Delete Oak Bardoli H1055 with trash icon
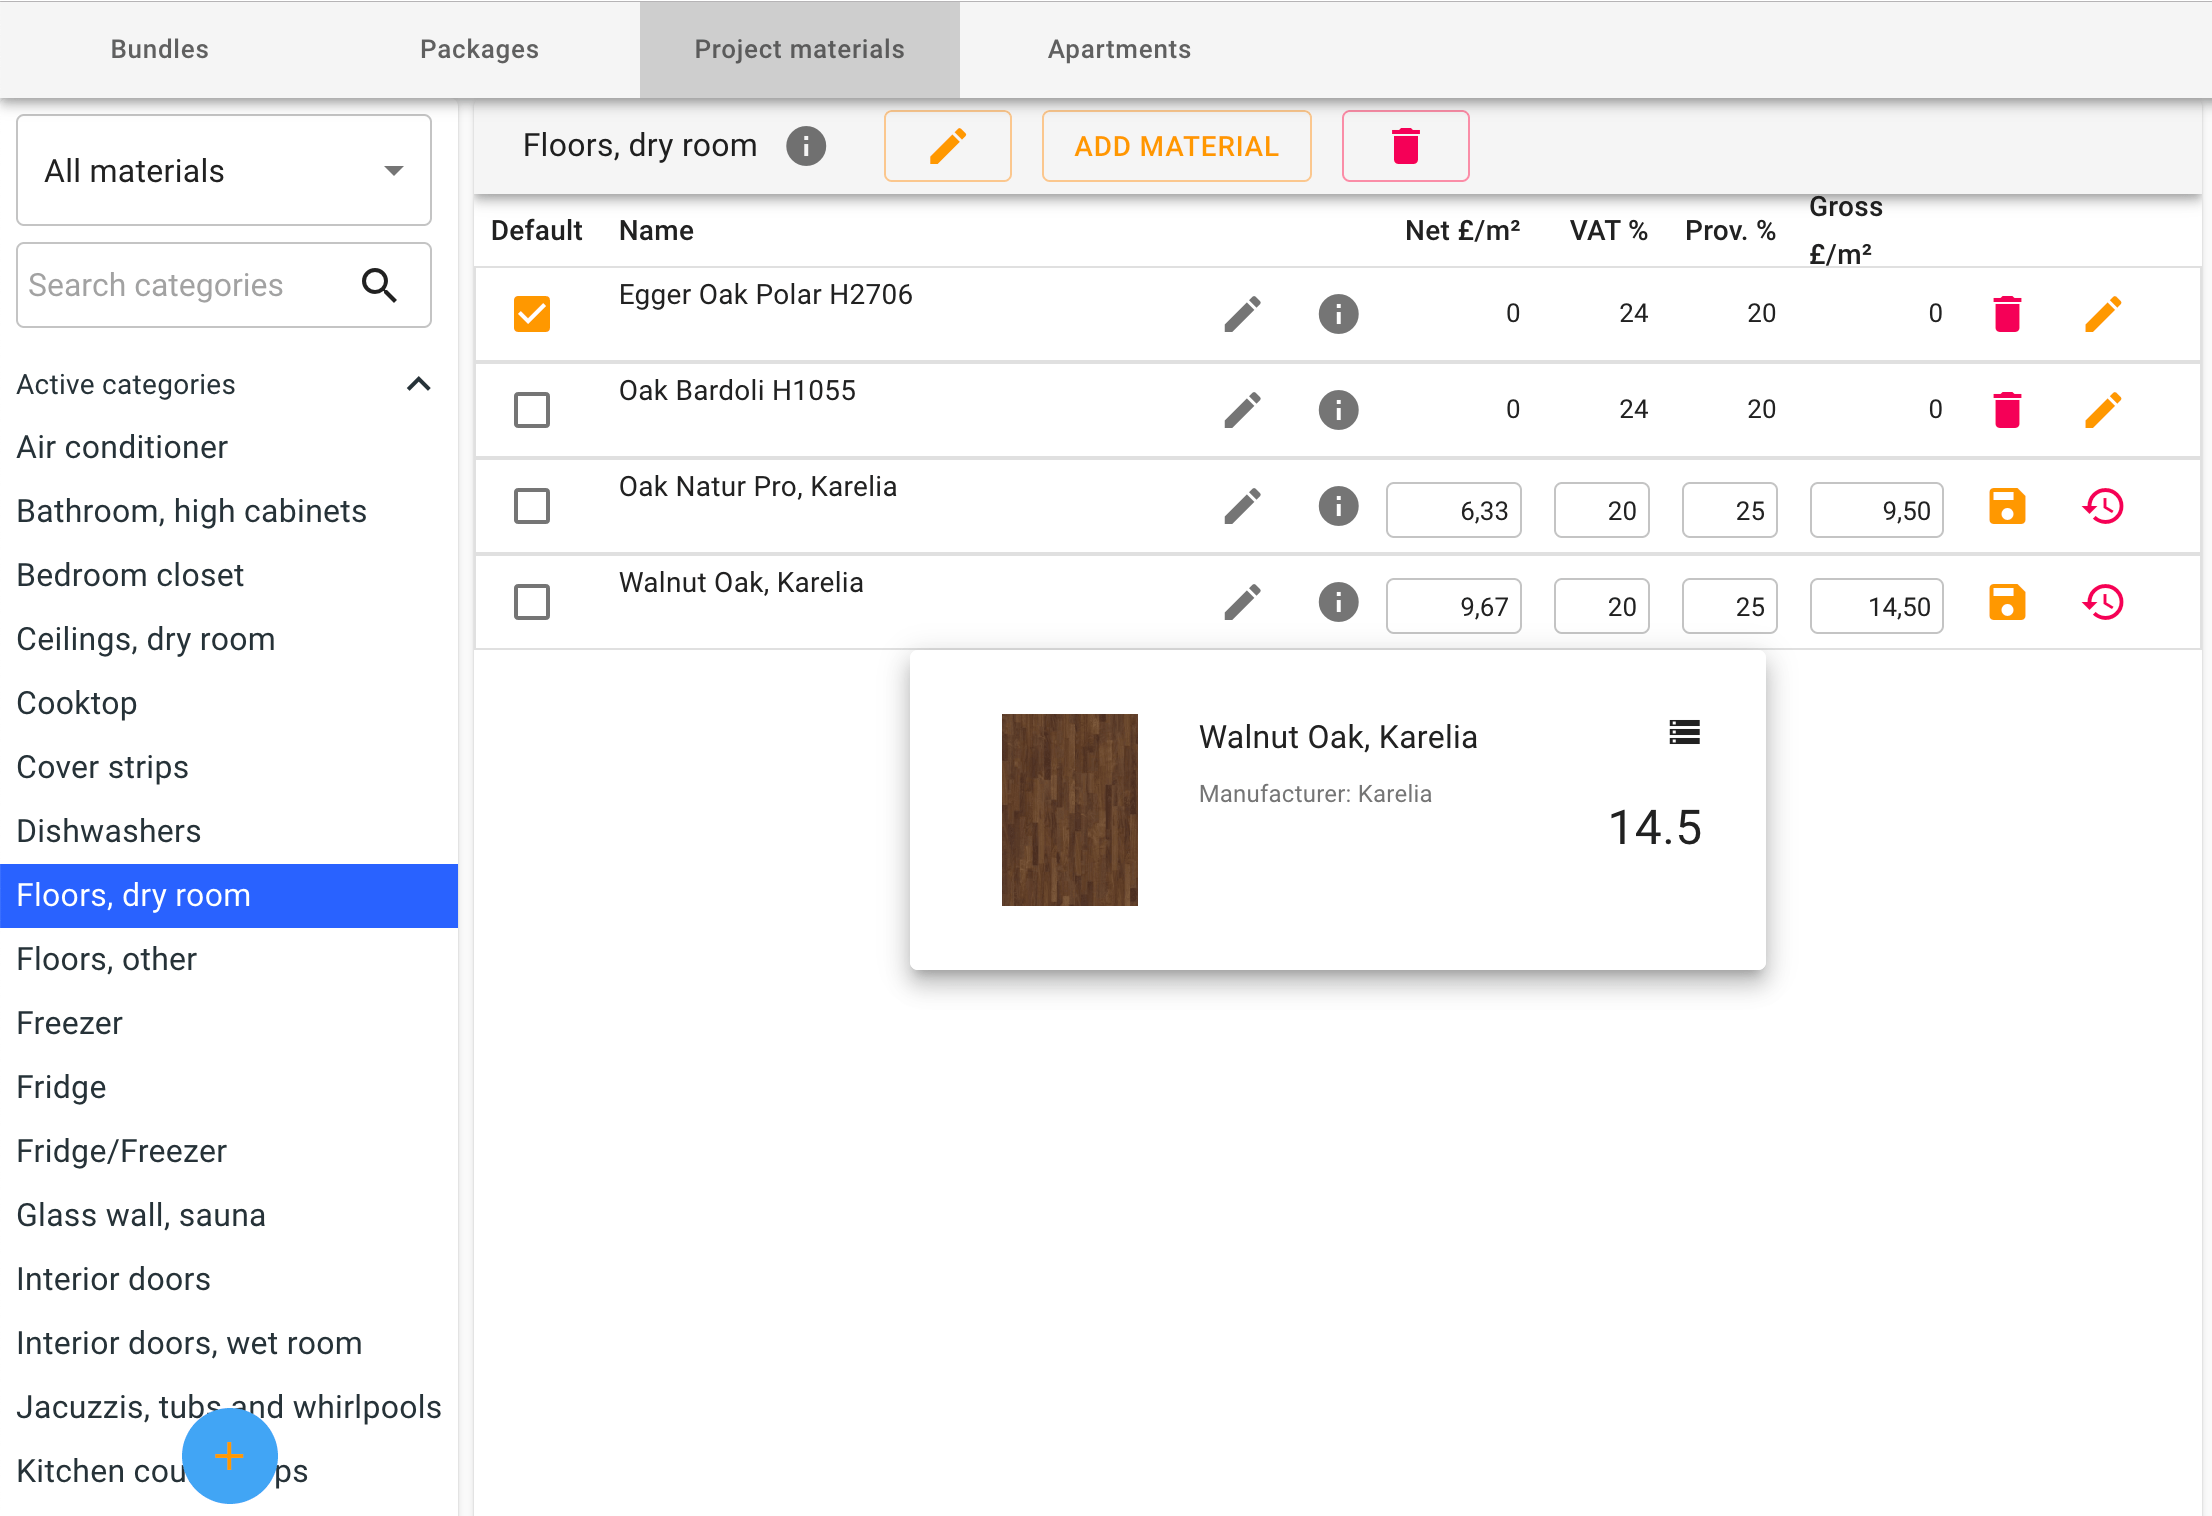Image resolution: width=2212 pixels, height=1516 pixels. pos(2007,409)
